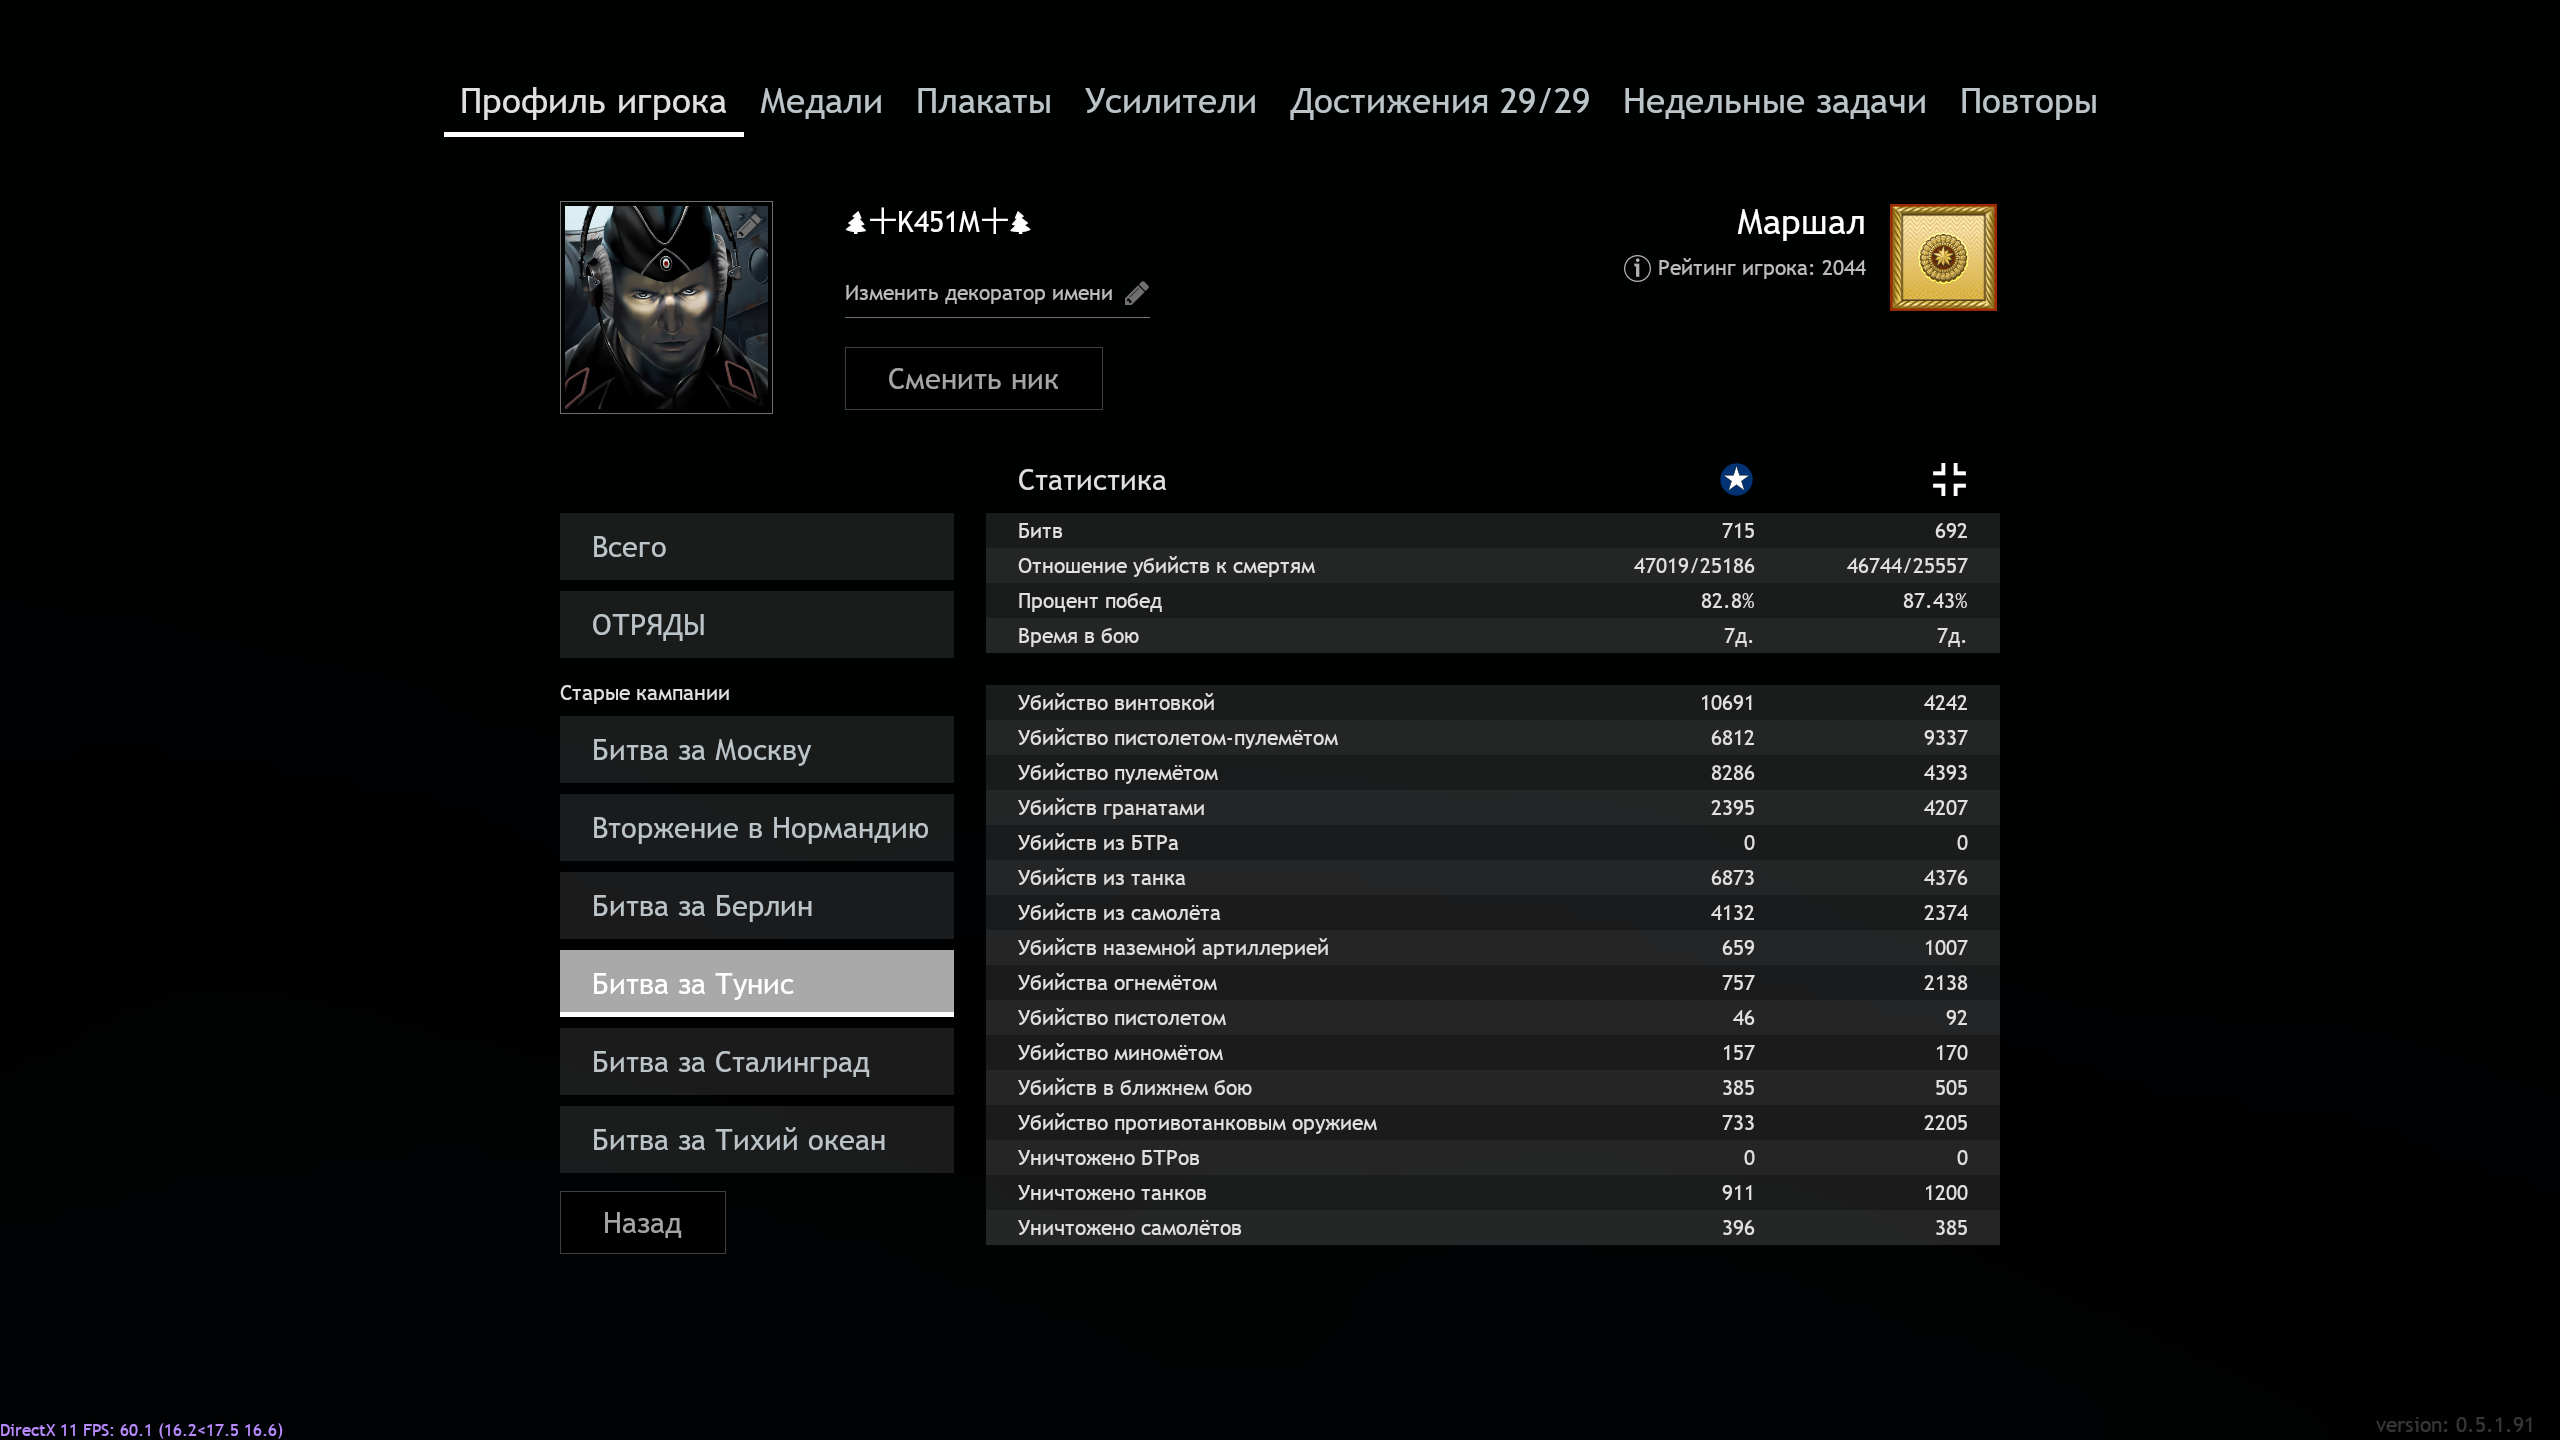Image resolution: width=2560 pixels, height=1440 pixels.
Task: Click the name decorator edit pencil icon
Action: 1136,293
